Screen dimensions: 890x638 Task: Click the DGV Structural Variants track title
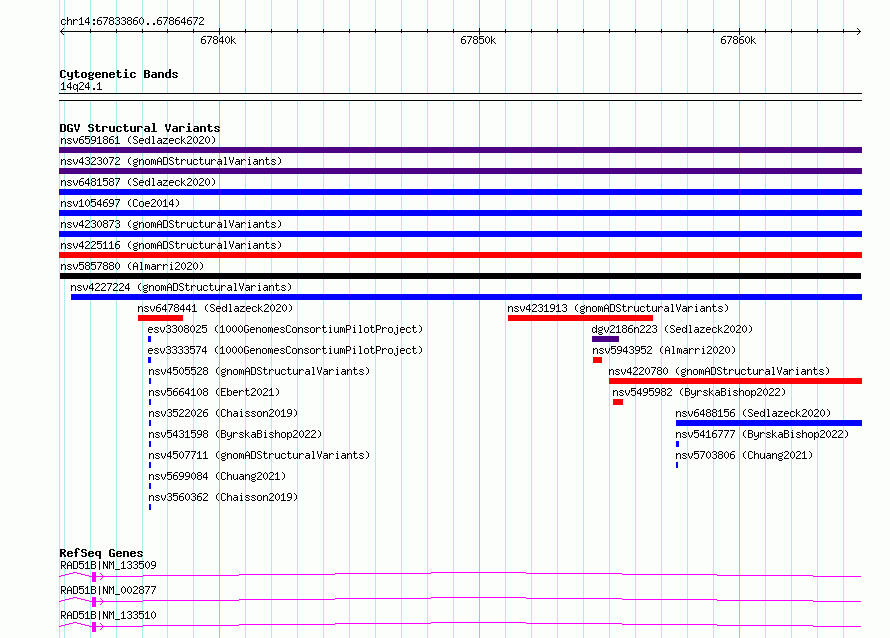140,128
